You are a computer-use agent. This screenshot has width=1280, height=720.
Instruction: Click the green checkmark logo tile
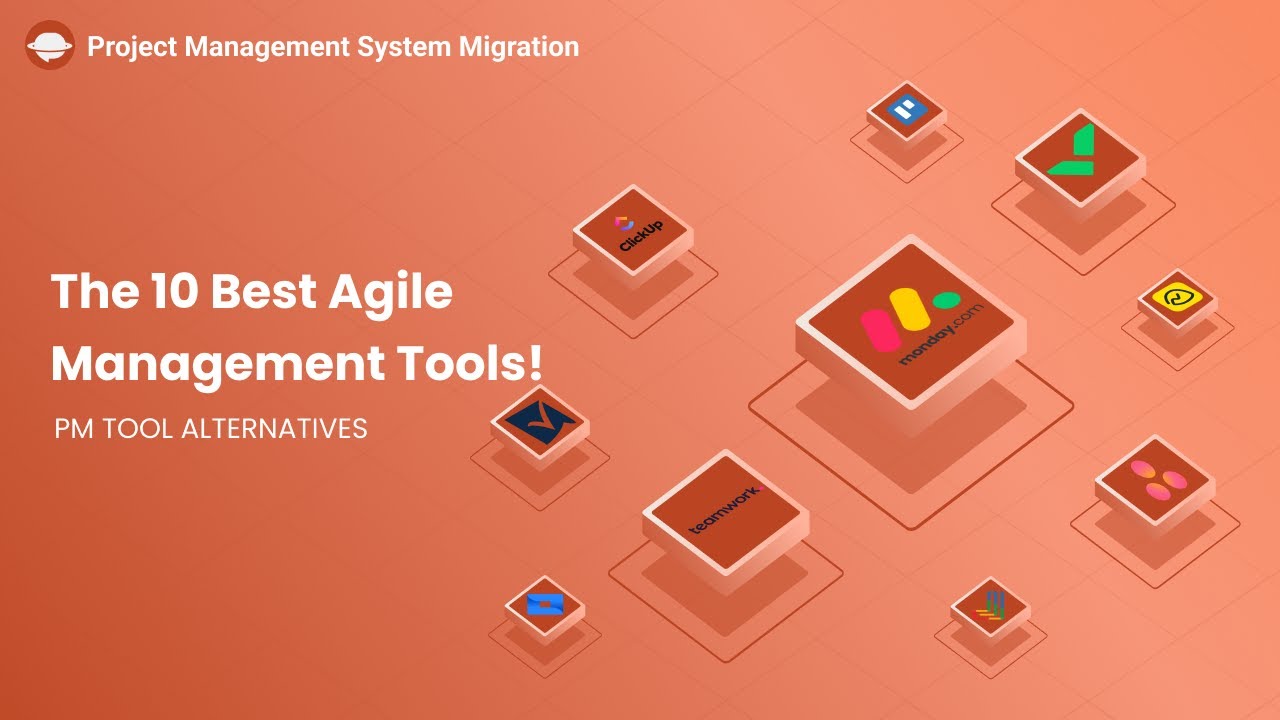click(1079, 159)
